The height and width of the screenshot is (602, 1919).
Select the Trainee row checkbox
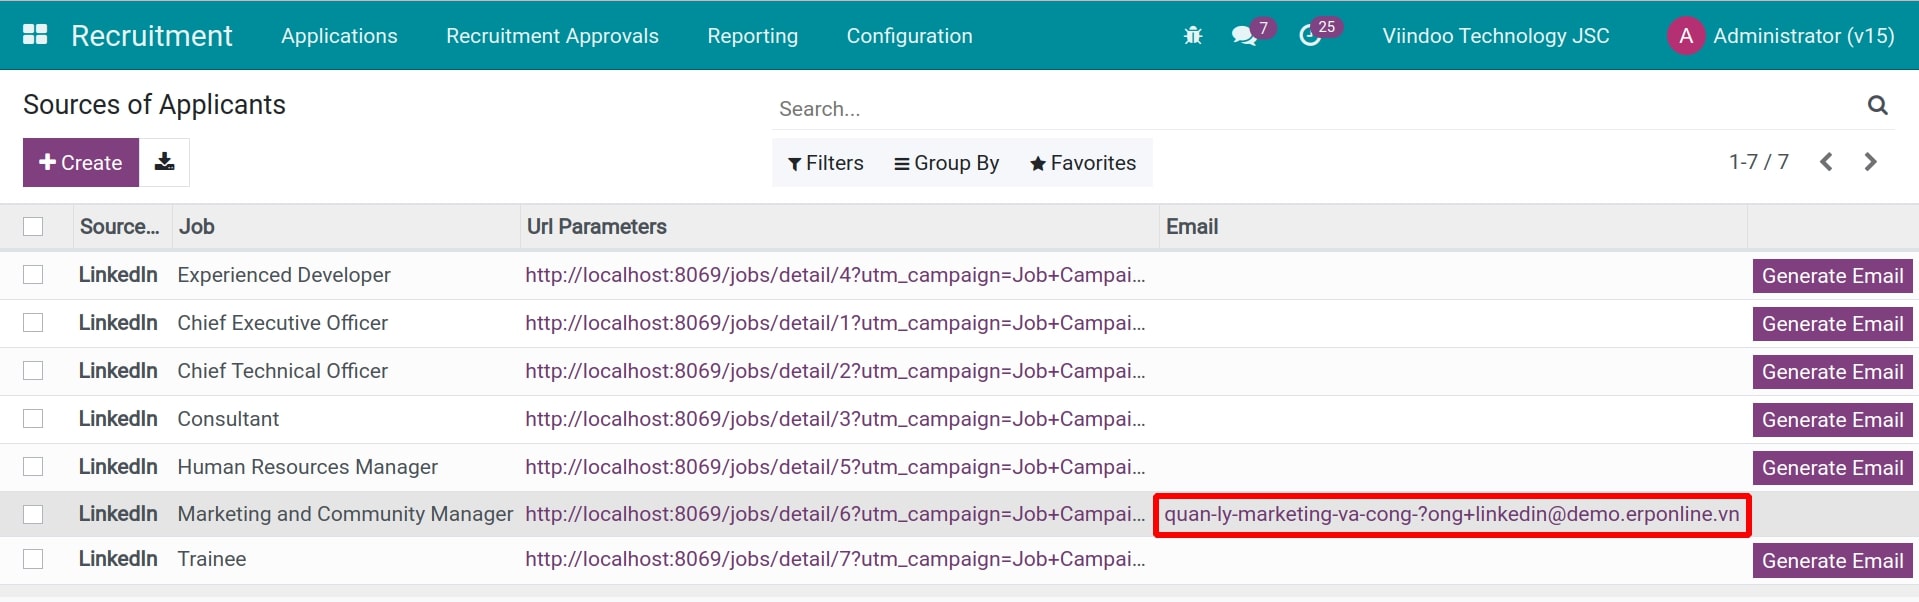[33, 559]
